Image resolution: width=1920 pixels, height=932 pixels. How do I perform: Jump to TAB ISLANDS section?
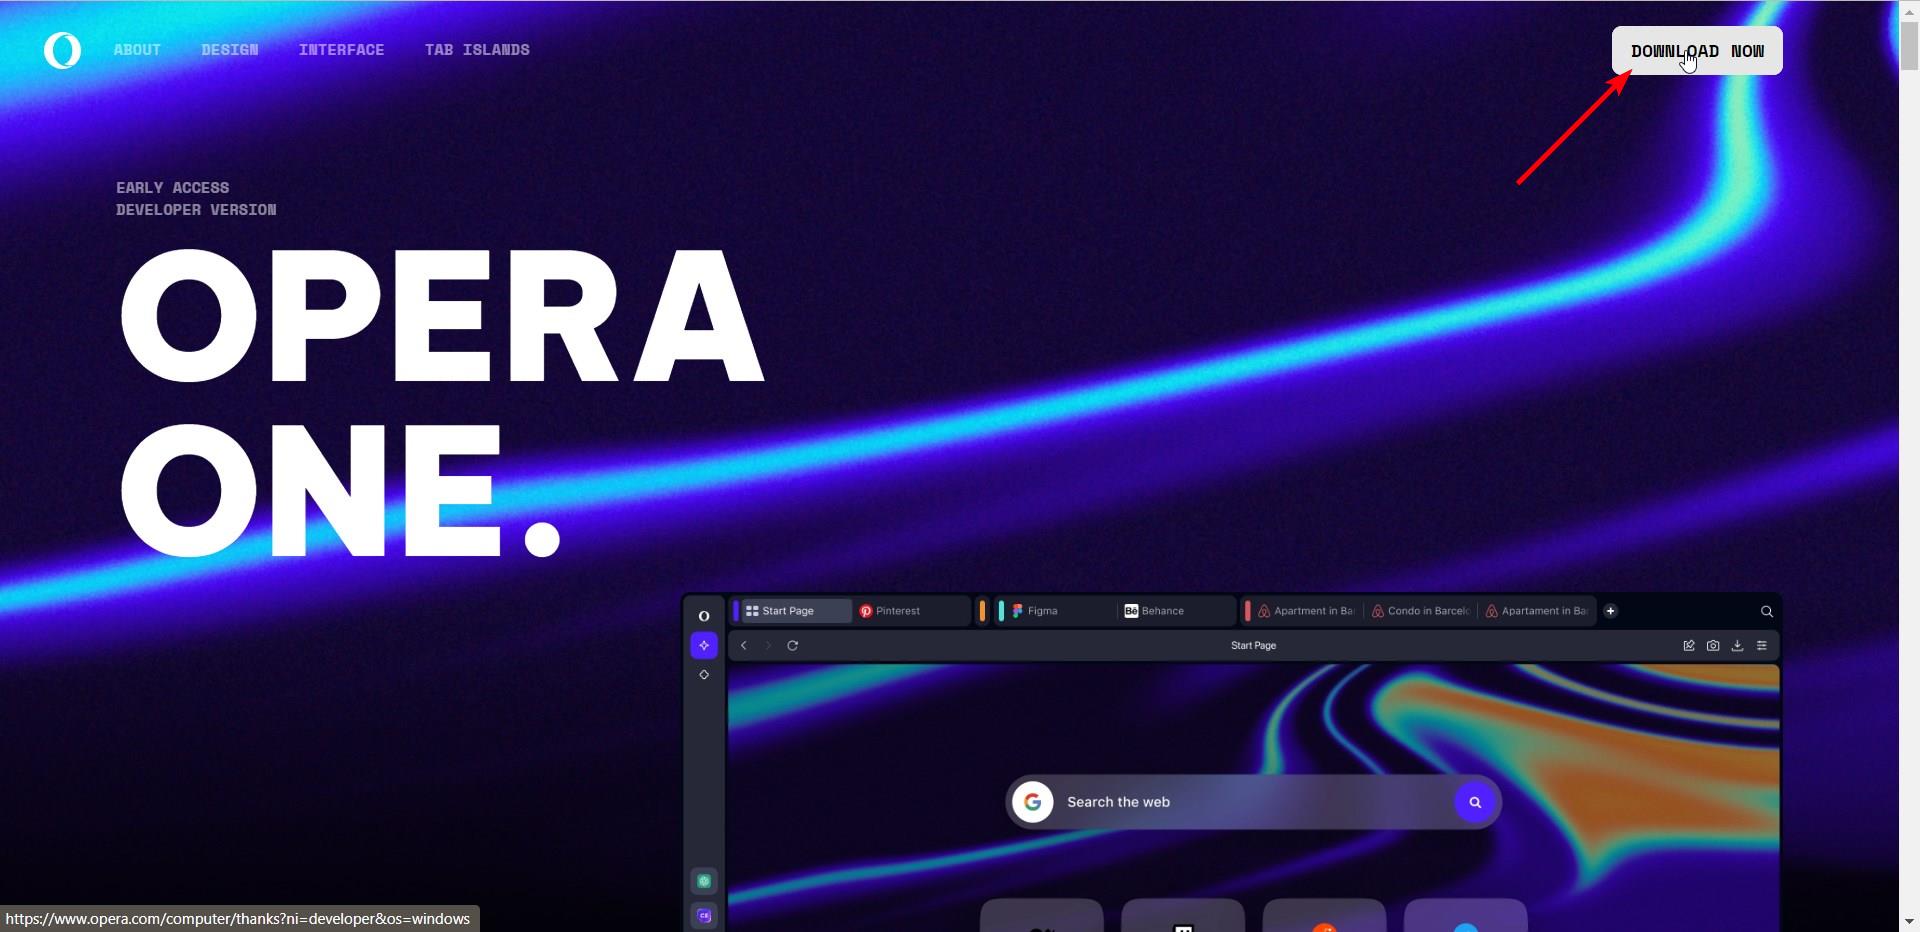tap(477, 50)
